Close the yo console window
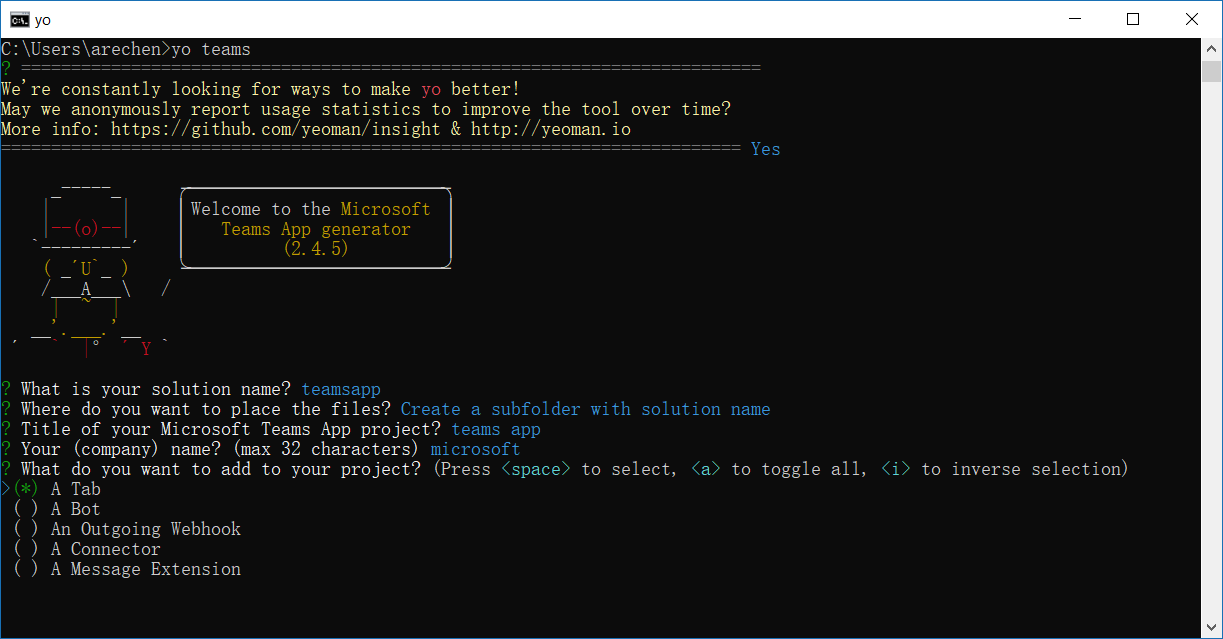1223x639 pixels. (x=1192, y=19)
